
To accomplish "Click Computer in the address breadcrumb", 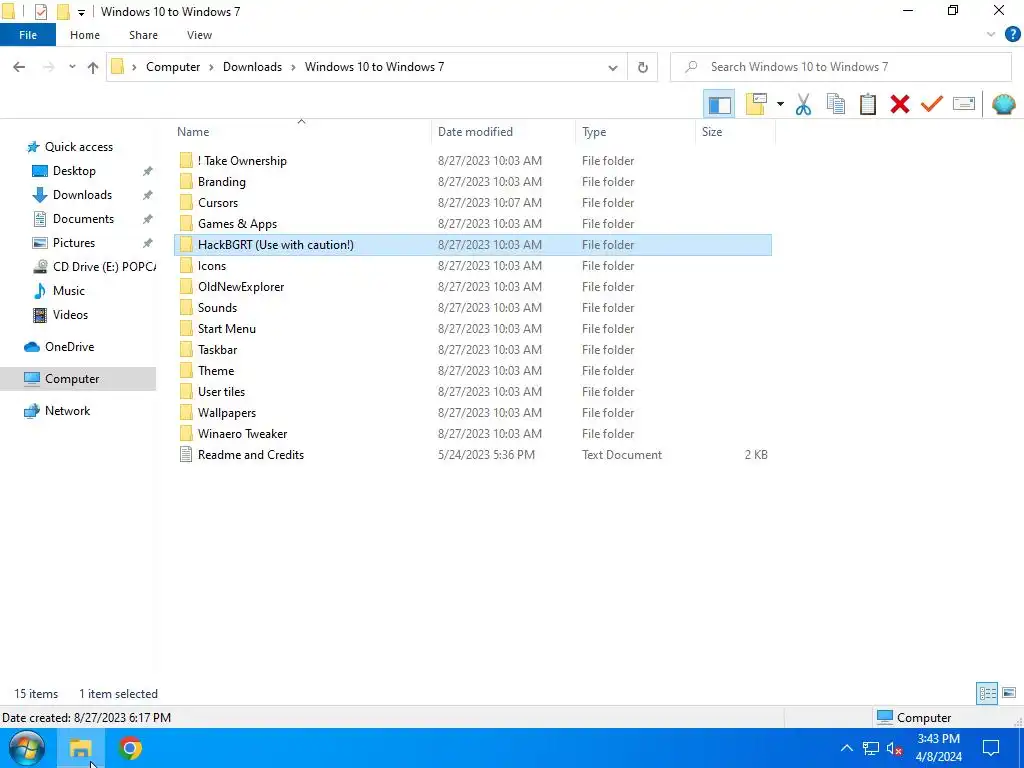I will click(173, 67).
